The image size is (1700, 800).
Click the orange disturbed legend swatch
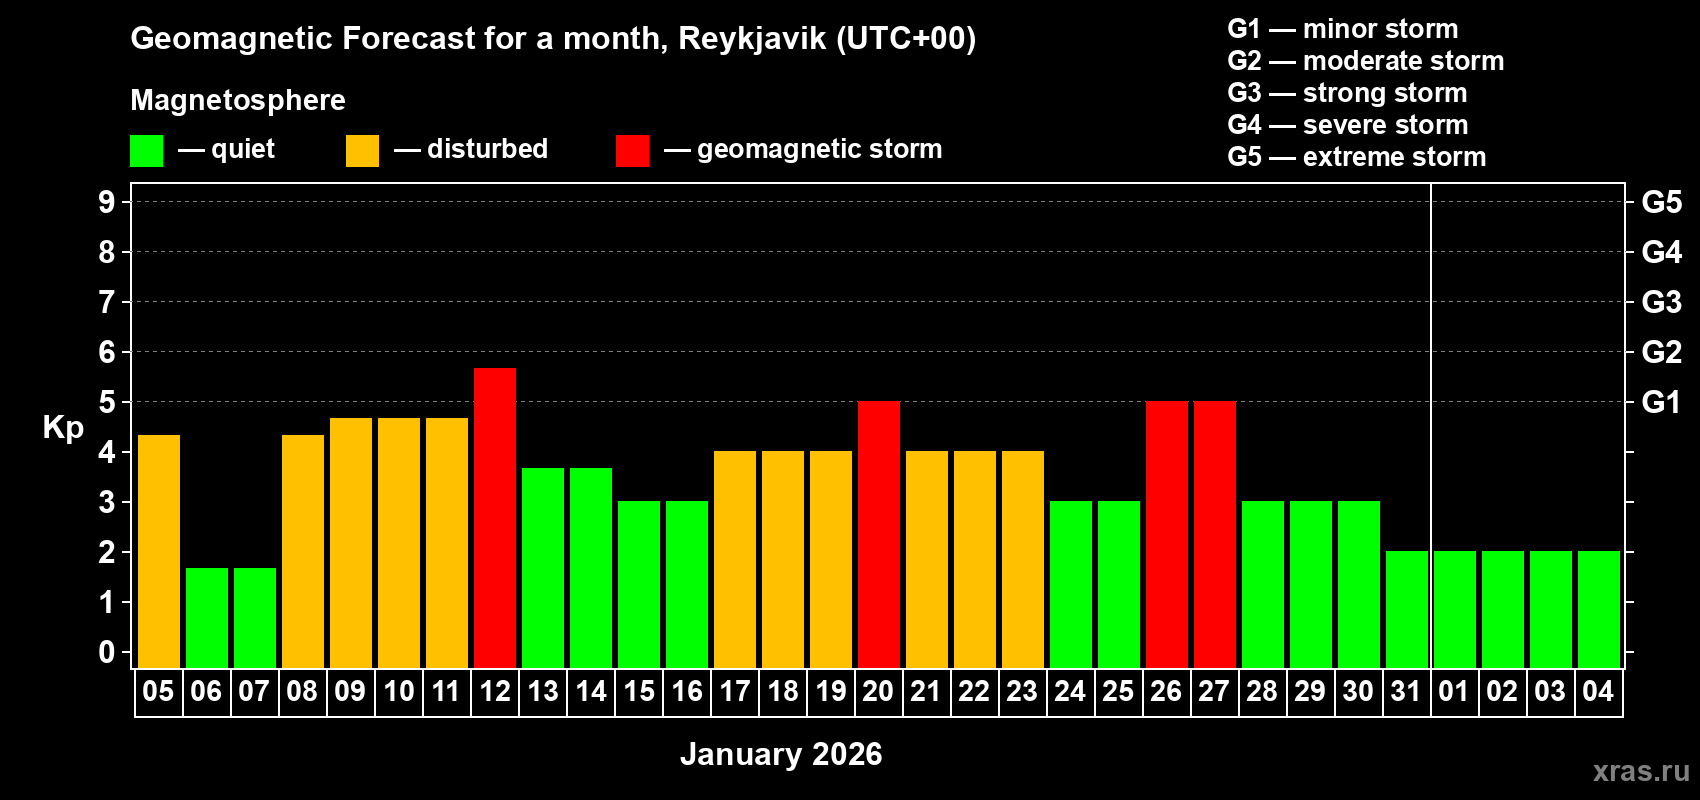(x=362, y=151)
